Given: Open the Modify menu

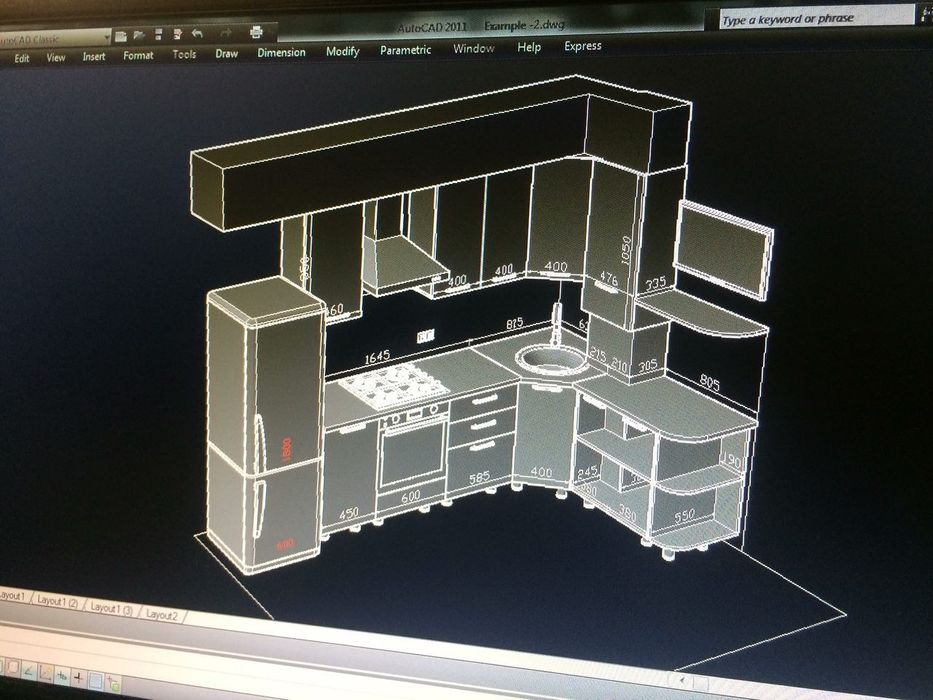Looking at the screenshot, I should pos(343,51).
